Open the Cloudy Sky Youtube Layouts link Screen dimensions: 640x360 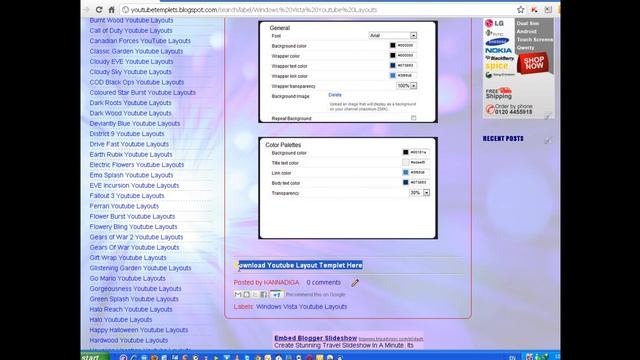coord(130,72)
